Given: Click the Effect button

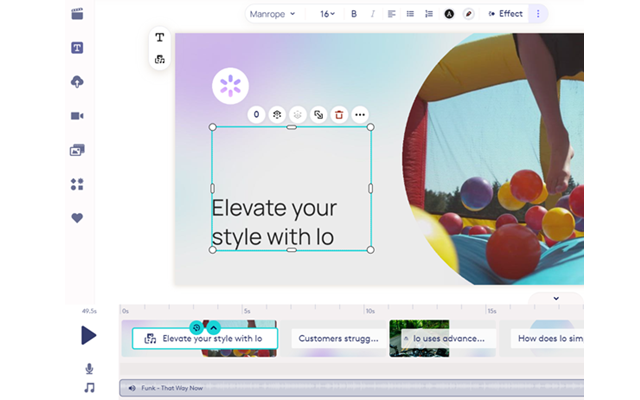Looking at the screenshot, I should click(x=505, y=14).
